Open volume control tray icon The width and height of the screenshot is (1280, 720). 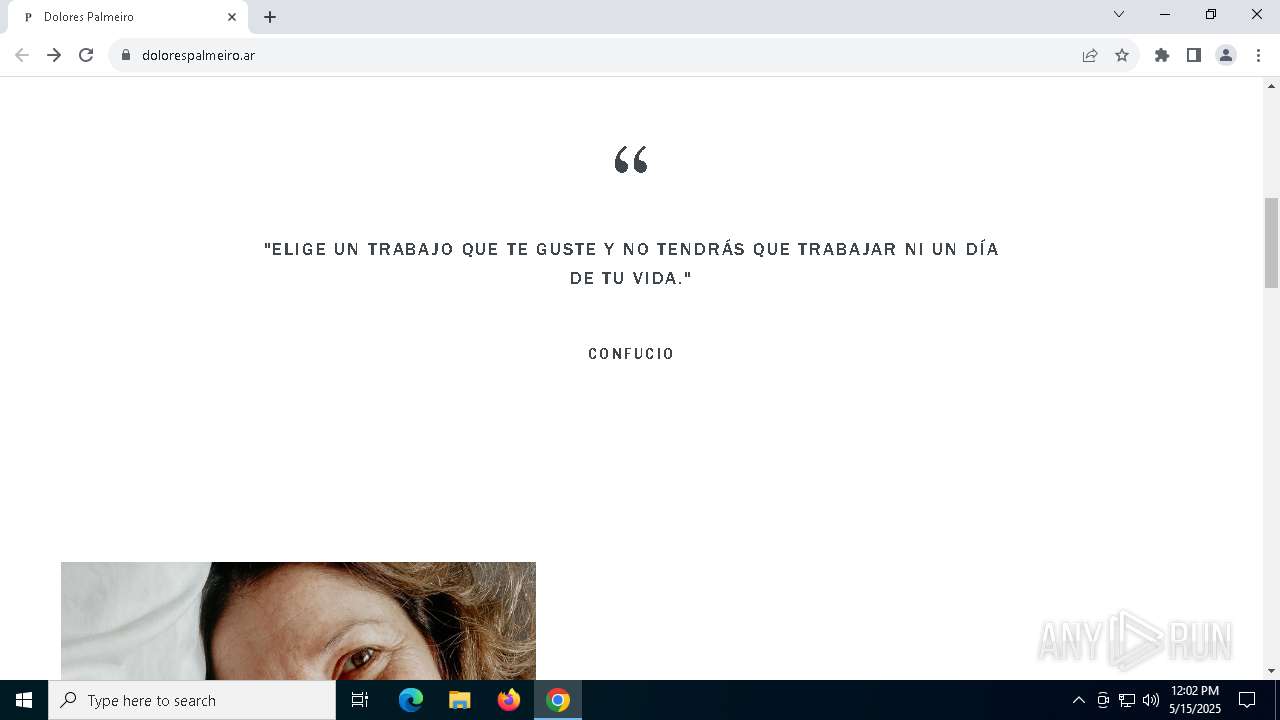click(x=1151, y=700)
